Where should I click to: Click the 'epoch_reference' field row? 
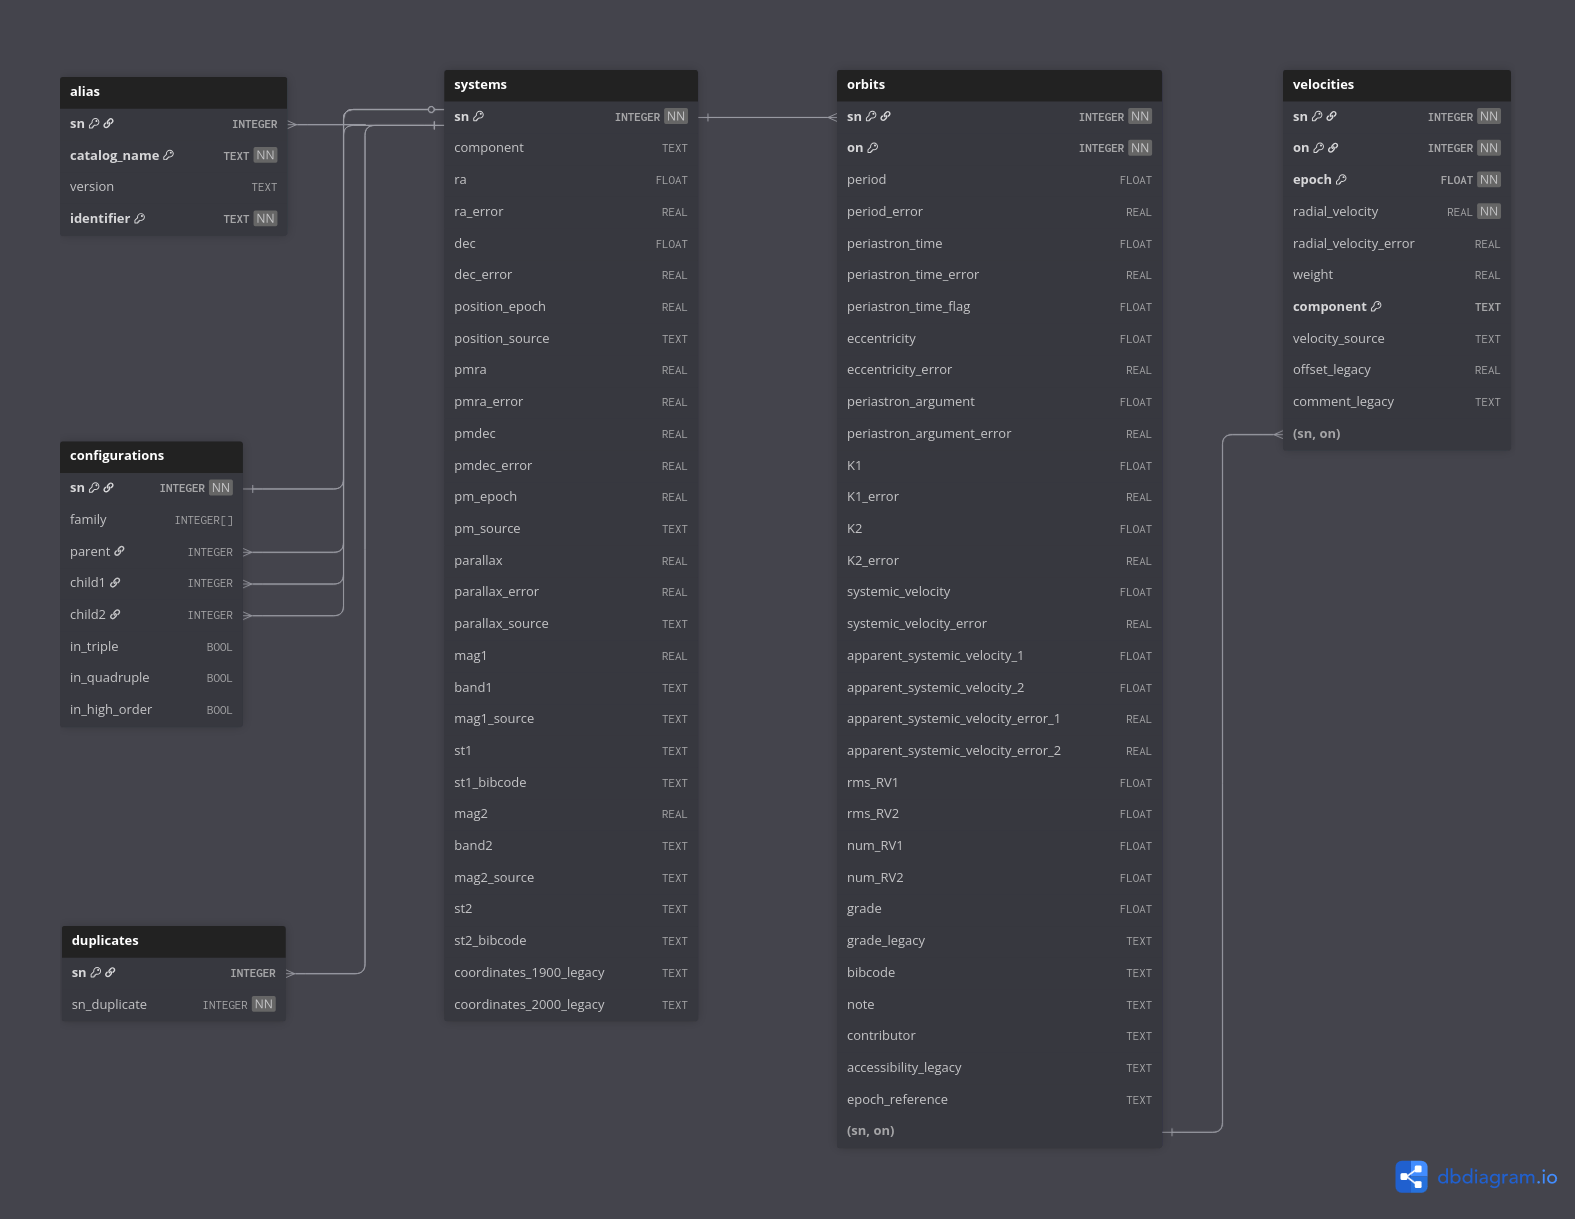(x=999, y=1100)
